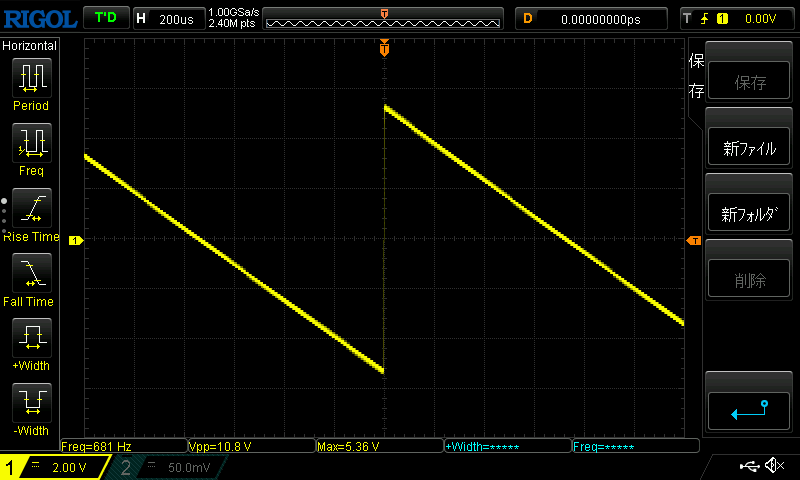The image size is (800, 480).
Task: Click the H 200us timebase field
Action: pyautogui.click(x=169, y=19)
